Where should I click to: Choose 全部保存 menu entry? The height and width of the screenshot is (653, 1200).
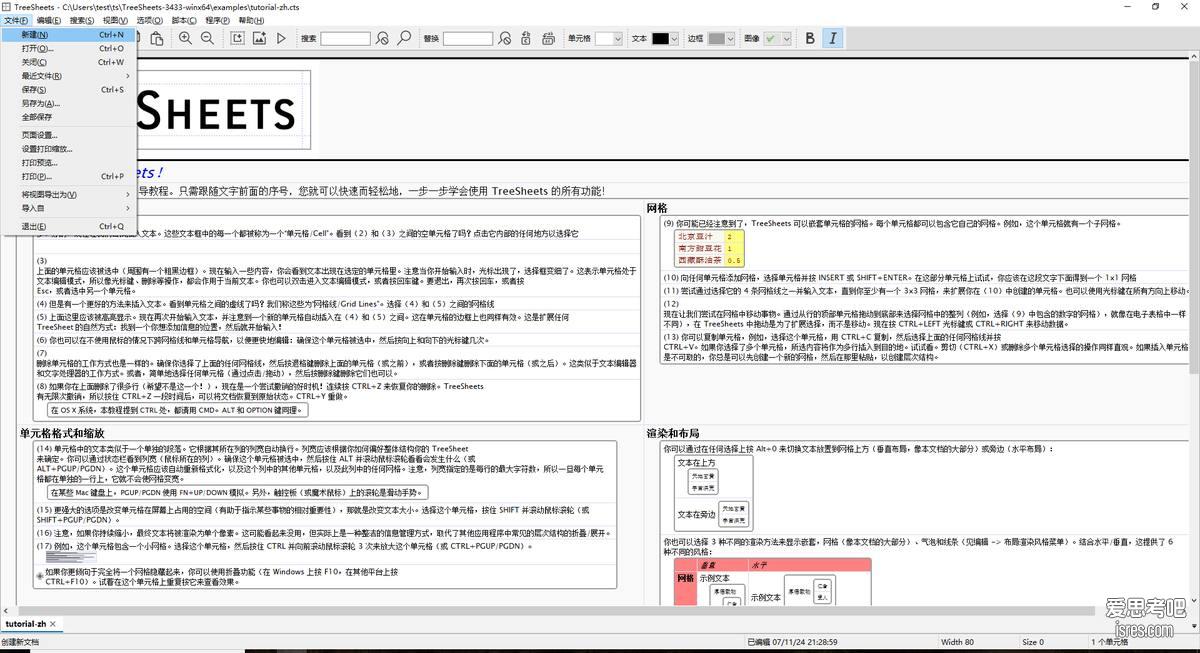point(69,117)
